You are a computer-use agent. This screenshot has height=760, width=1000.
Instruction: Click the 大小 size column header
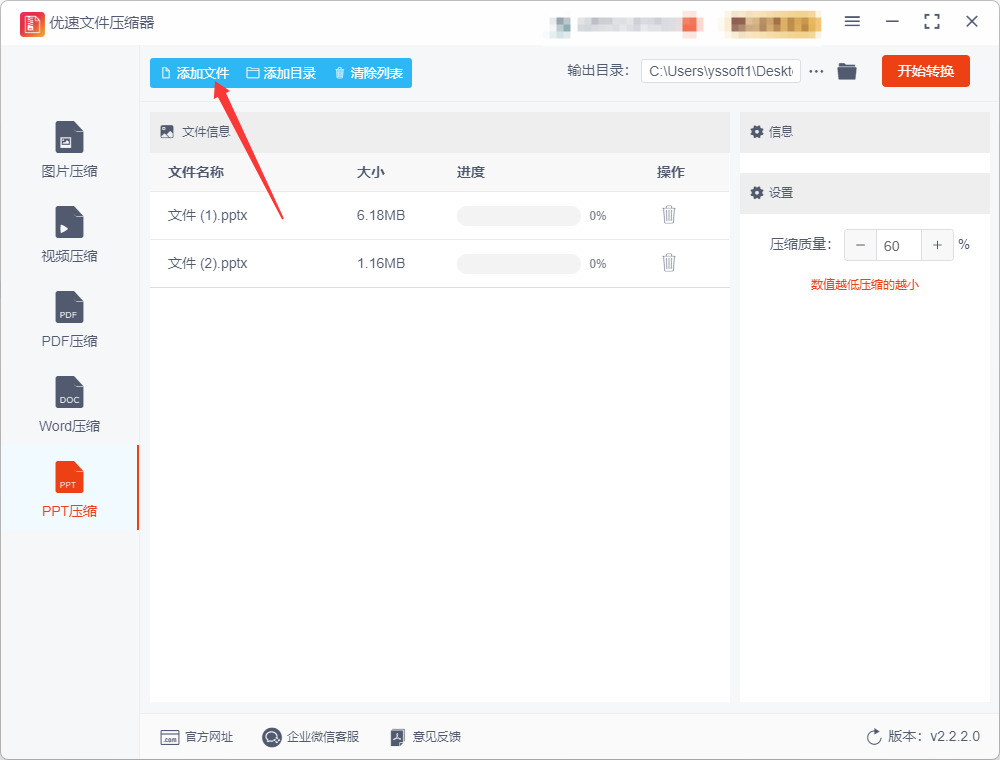(x=371, y=172)
